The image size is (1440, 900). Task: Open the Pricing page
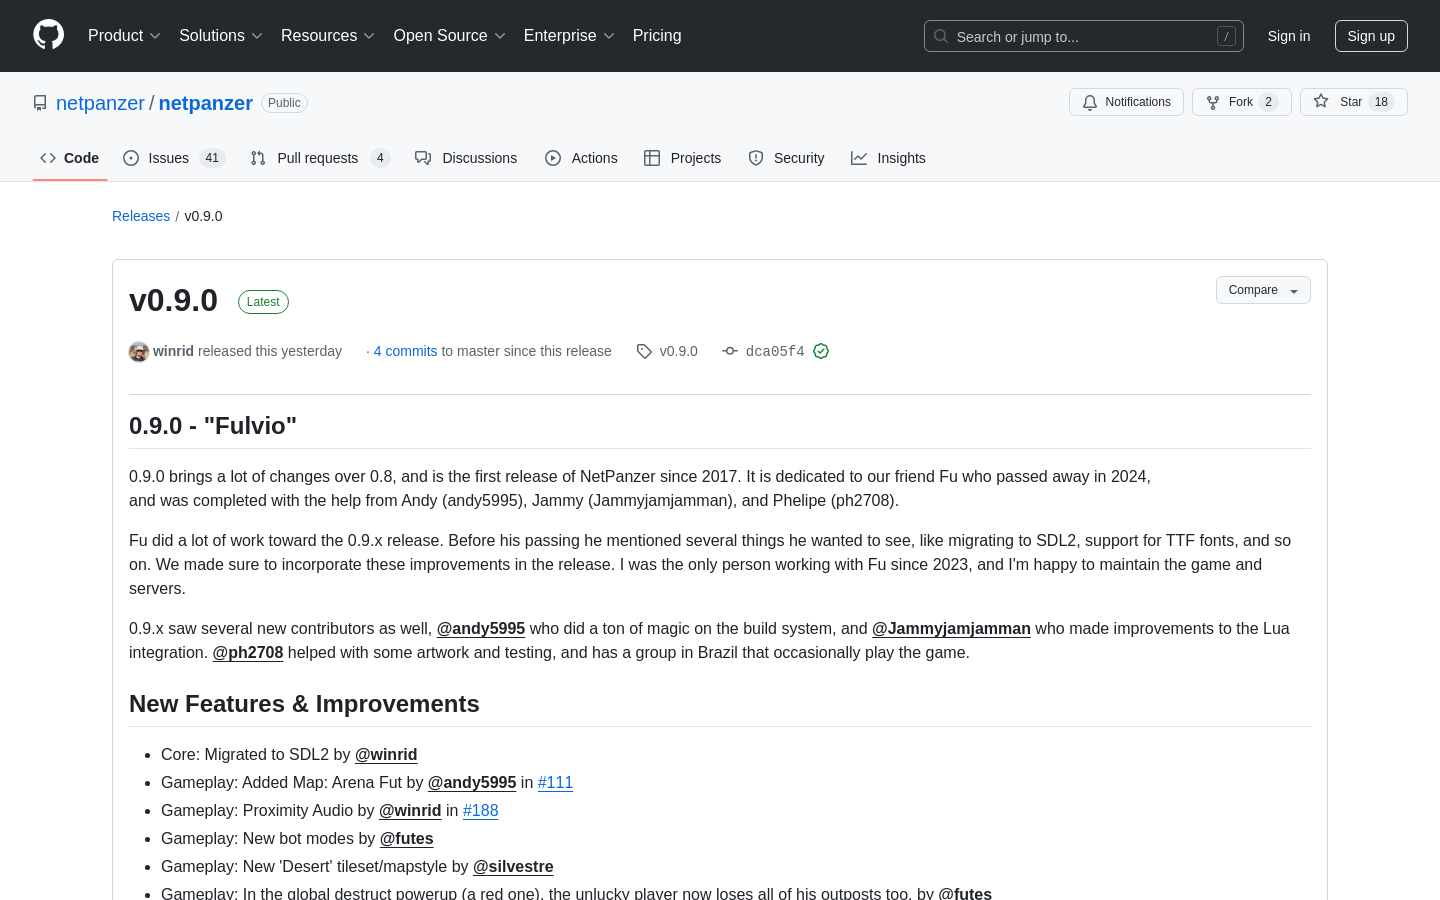[x=657, y=36]
